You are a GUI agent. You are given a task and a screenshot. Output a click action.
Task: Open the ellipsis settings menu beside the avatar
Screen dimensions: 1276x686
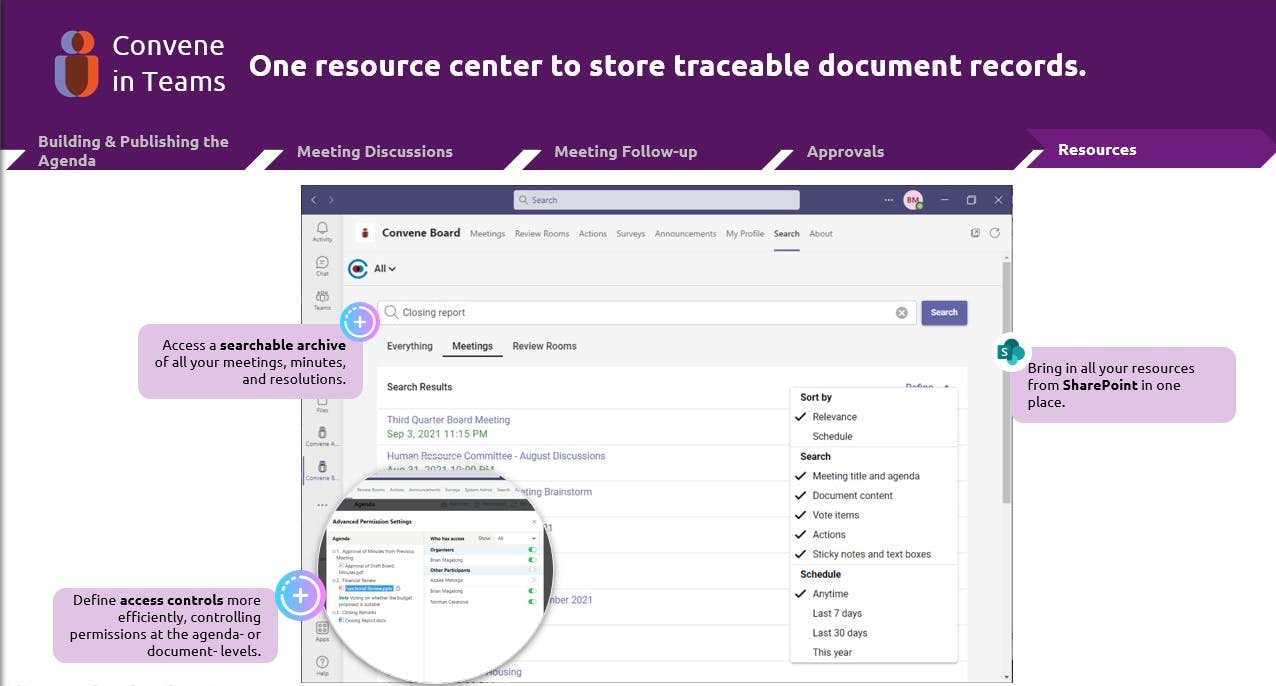click(x=889, y=200)
